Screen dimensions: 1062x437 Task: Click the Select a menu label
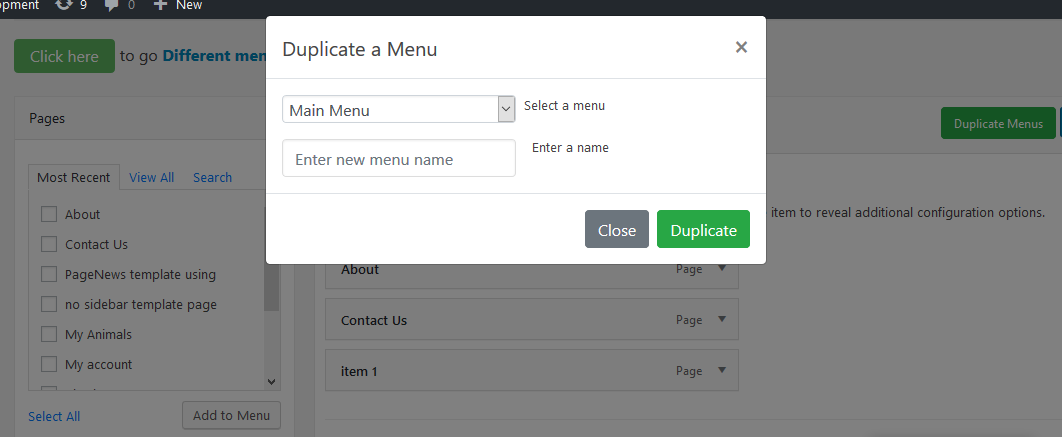pyautogui.click(x=564, y=106)
